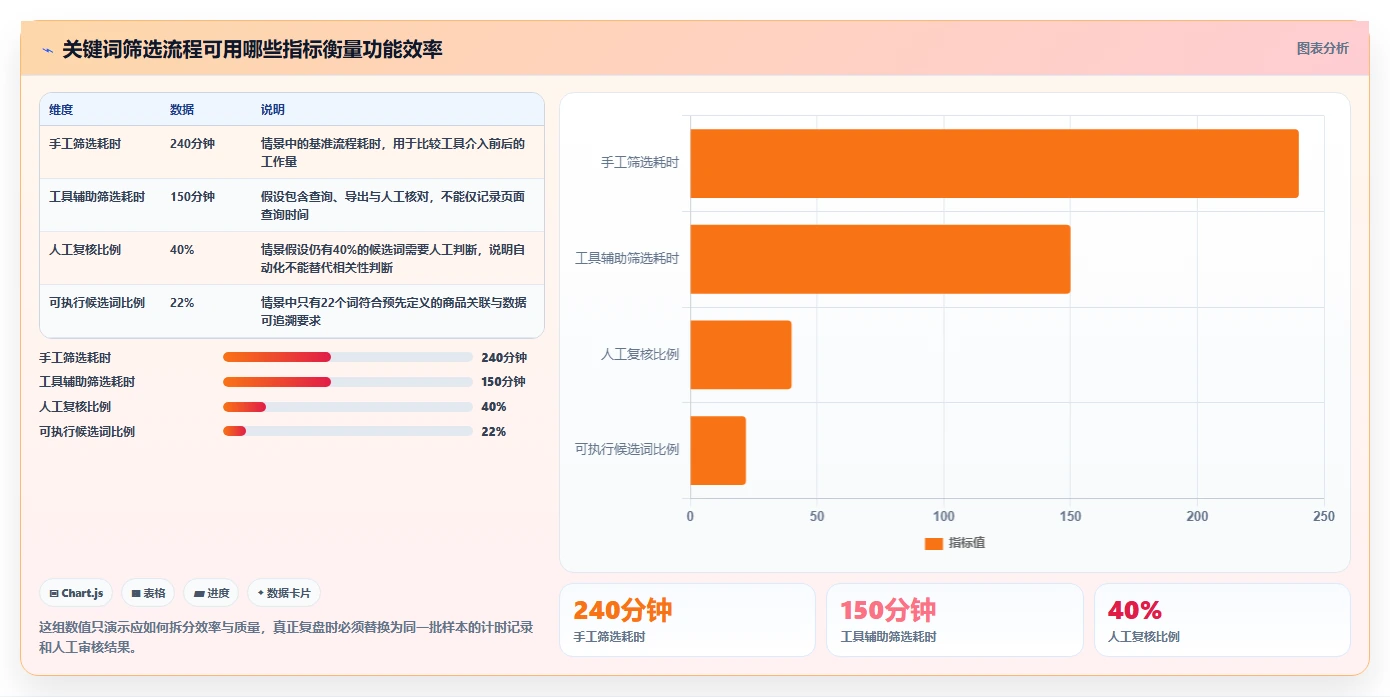1390x697 pixels.
Task: Open the 240分钟 手工筛选耗时 data card
Action: (x=688, y=620)
